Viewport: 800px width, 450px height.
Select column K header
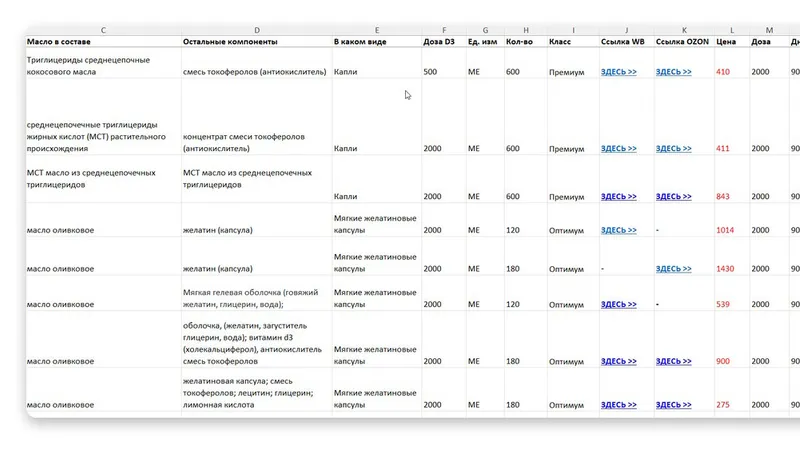[684, 30]
